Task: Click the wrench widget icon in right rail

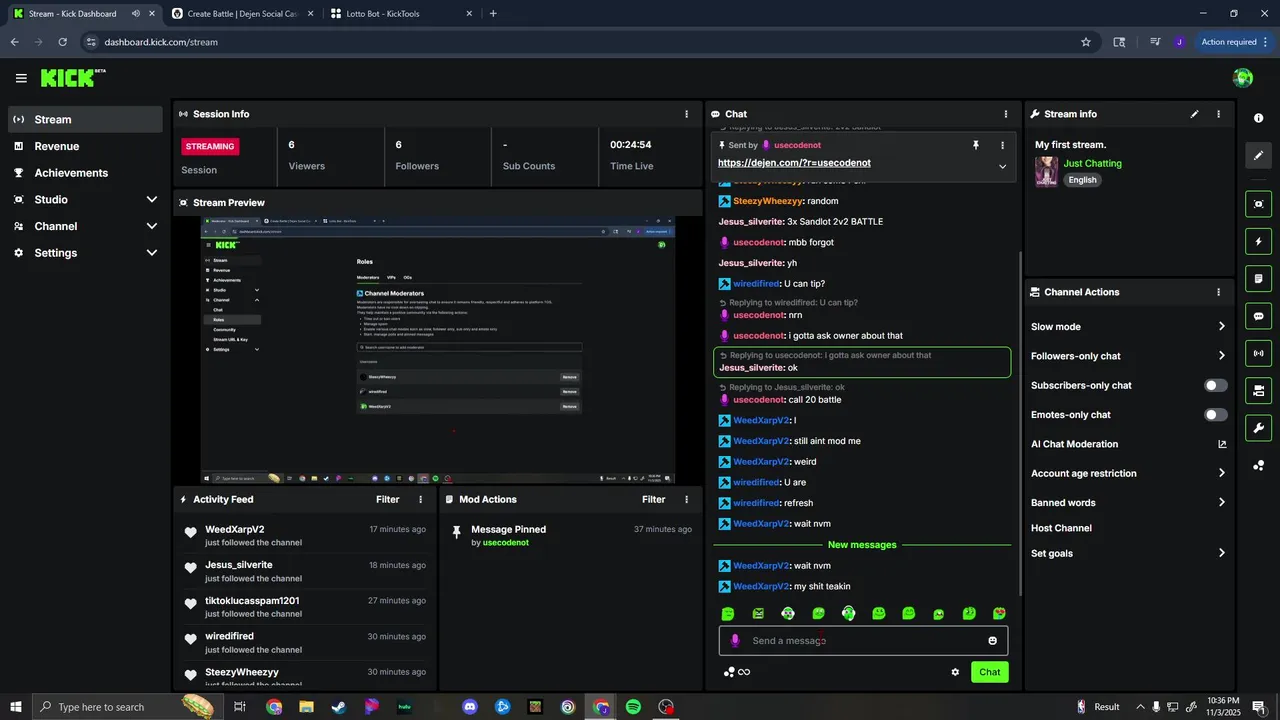Action: pyautogui.click(x=1258, y=428)
